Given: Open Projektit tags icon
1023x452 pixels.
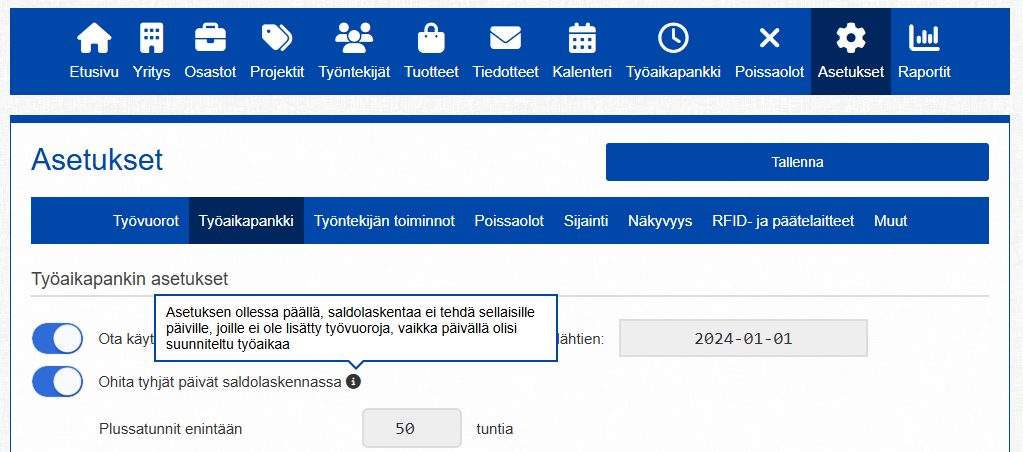Looking at the screenshot, I should (x=277, y=38).
